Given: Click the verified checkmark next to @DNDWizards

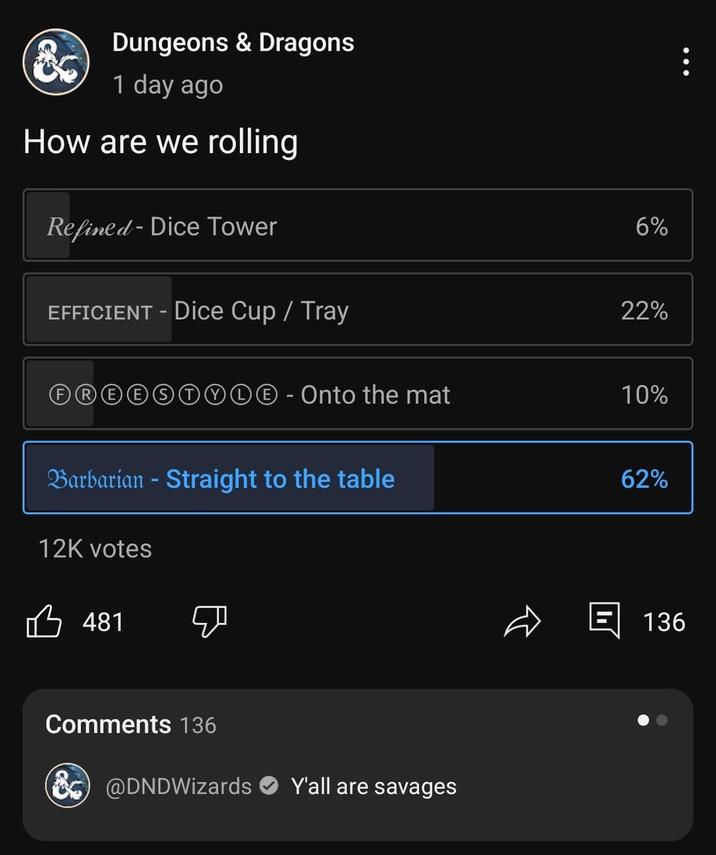Looking at the screenshot, I should [x=268, y=786].
